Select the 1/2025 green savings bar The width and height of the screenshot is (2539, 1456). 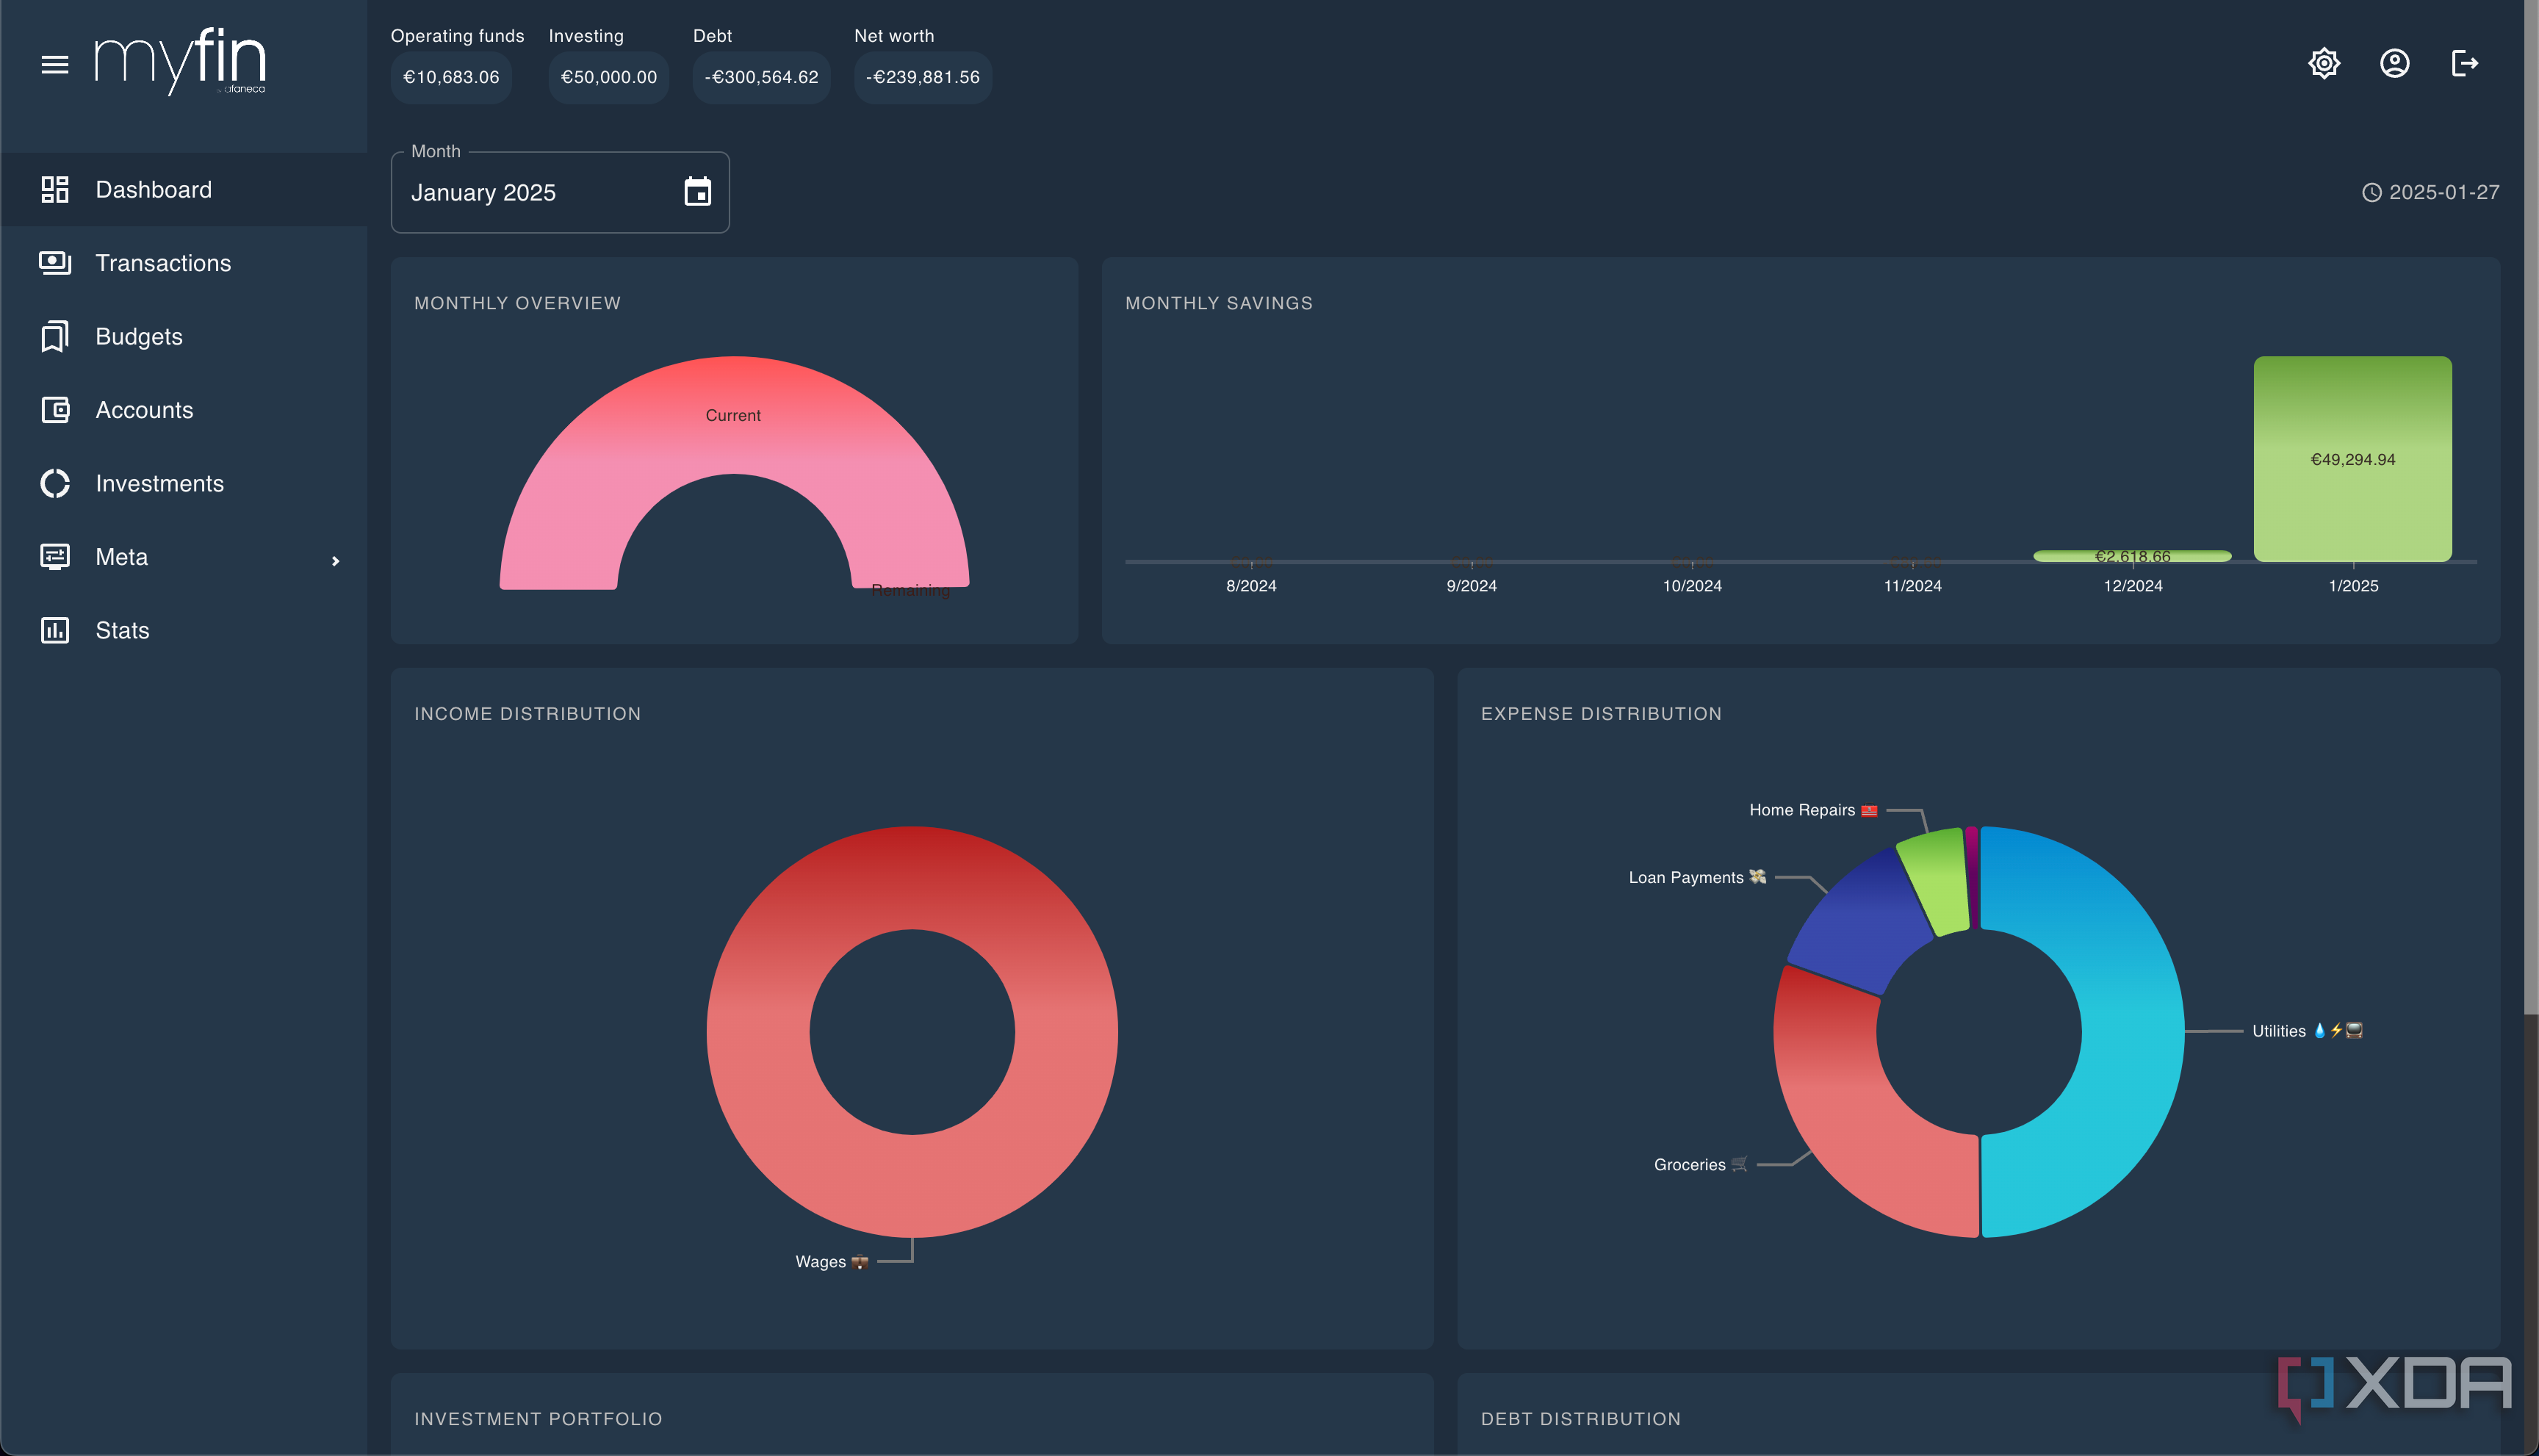point(2352,459)
